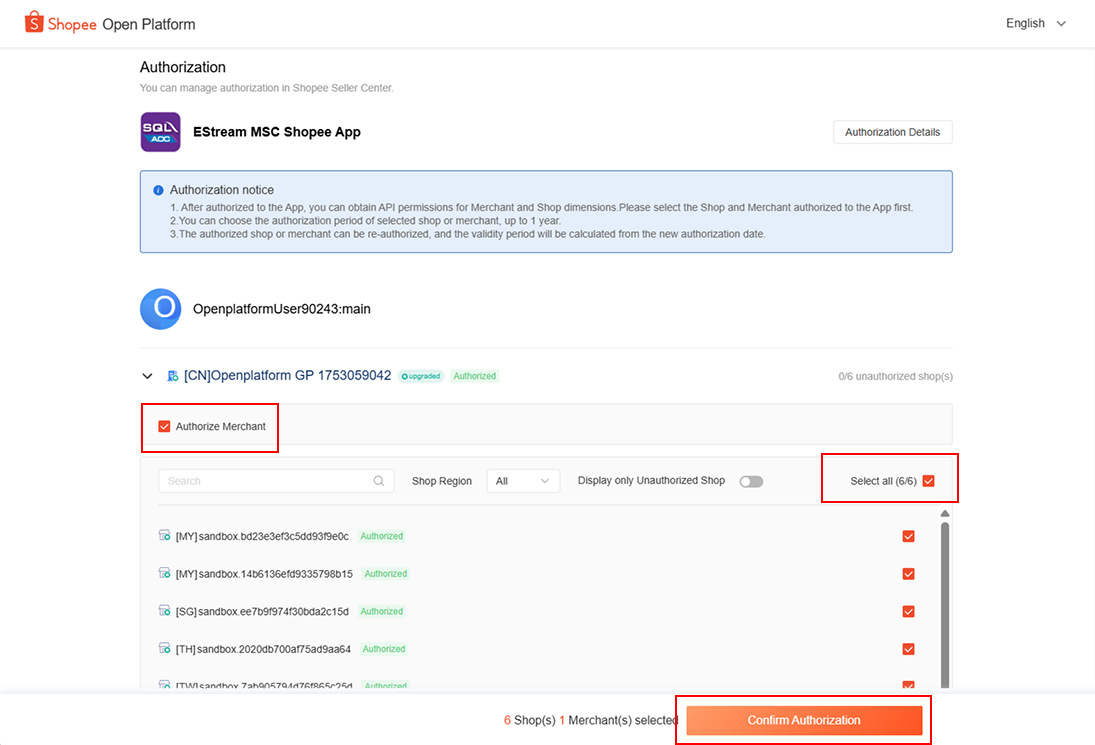Uncheck the Authorize Merchant checkbox
This screenshot has height=745, width=1095.
pos(165,427)
